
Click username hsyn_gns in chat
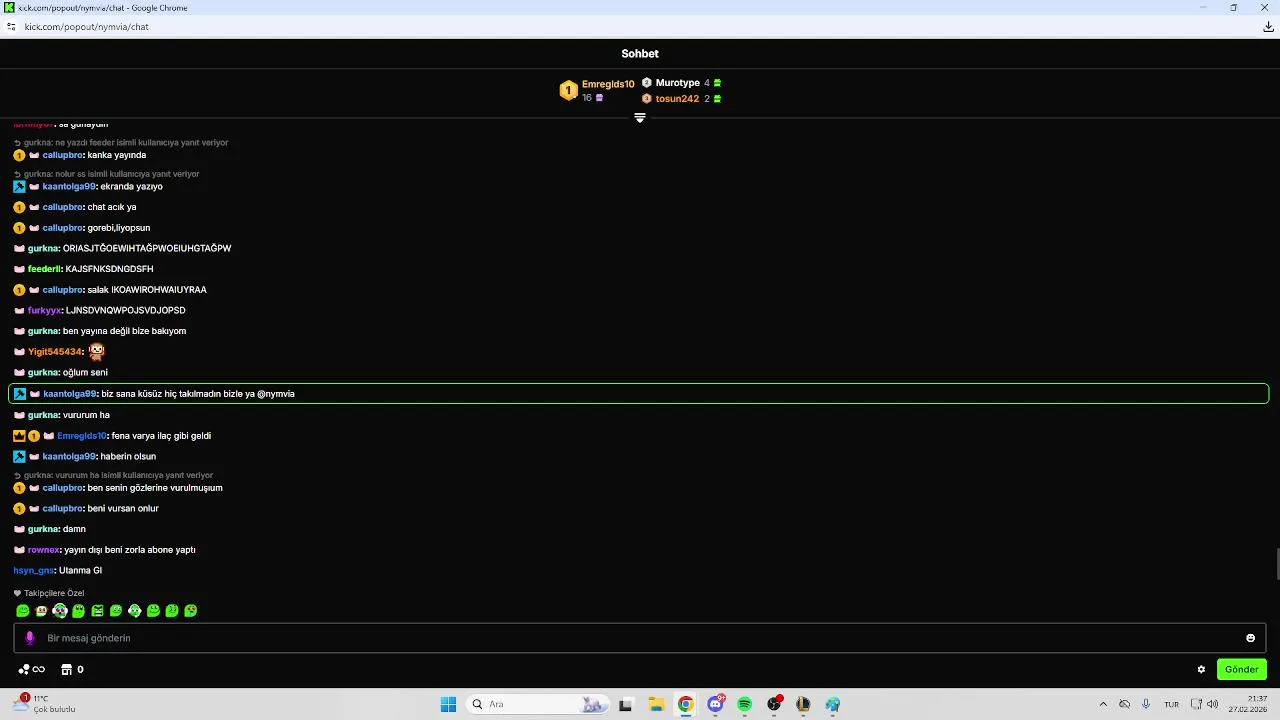[x=34, y=571]
